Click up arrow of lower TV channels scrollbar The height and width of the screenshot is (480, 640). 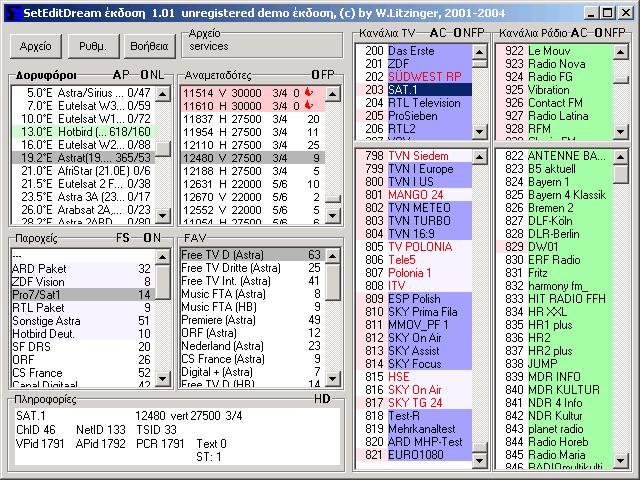click(480, 157)
